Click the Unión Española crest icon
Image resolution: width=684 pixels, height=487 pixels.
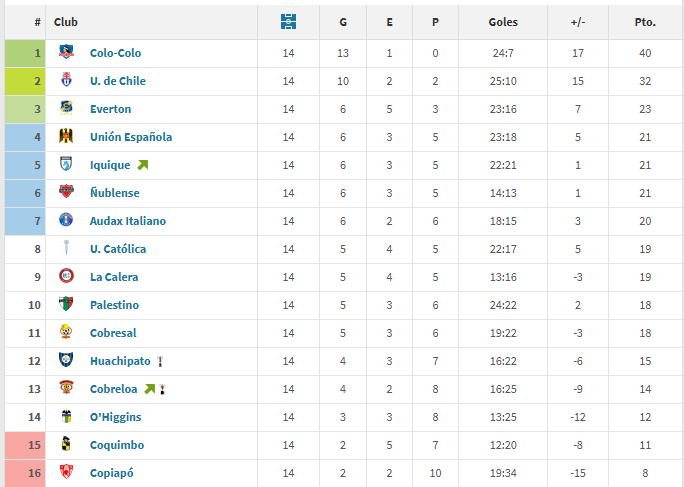click(x=66, y=136)
